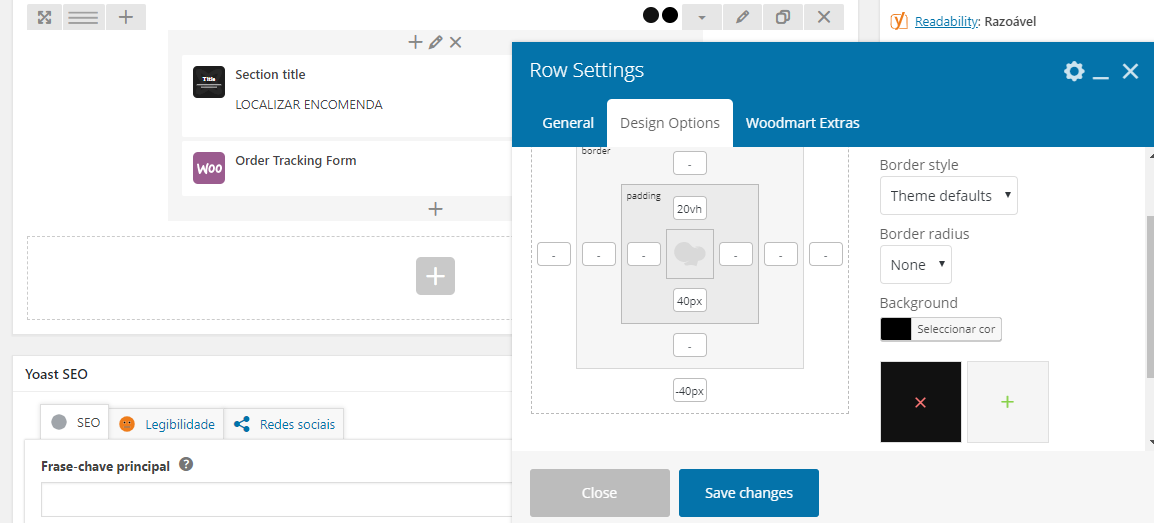Image resolution: width=1154 pixels, height=523 pixels.
Task: Add background image with green plus
Action: coord(1007,402)
